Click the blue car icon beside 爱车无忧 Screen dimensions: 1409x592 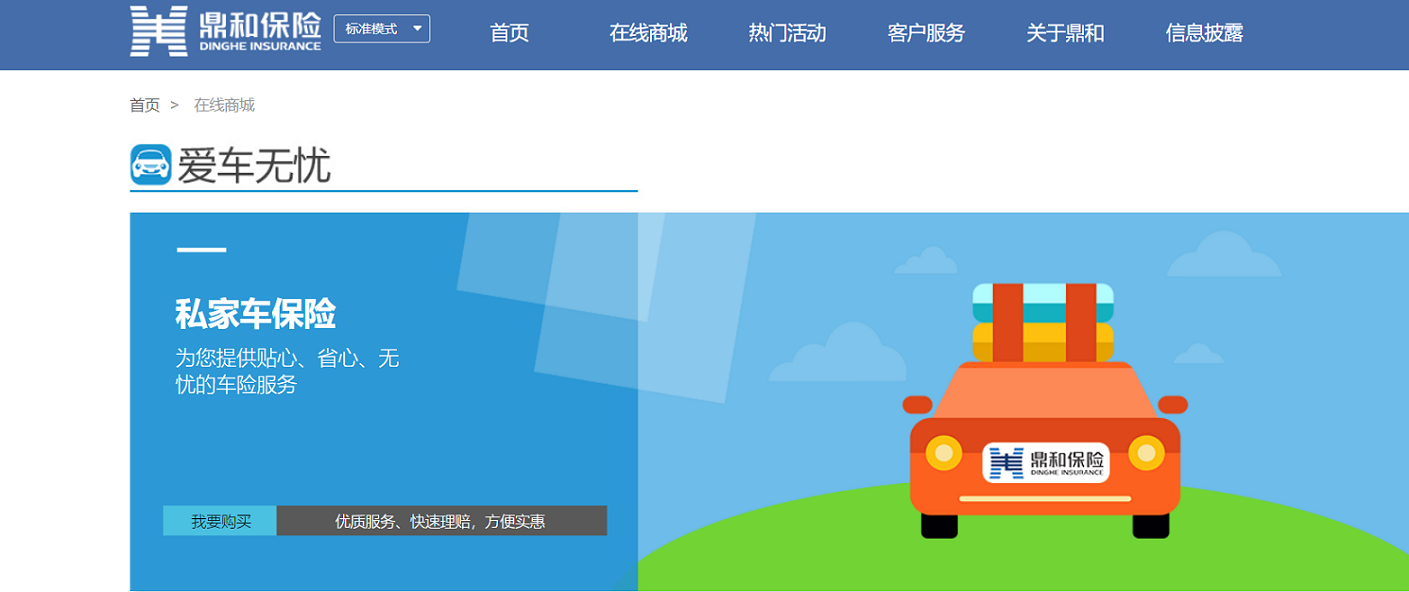[x=151, y=165]
